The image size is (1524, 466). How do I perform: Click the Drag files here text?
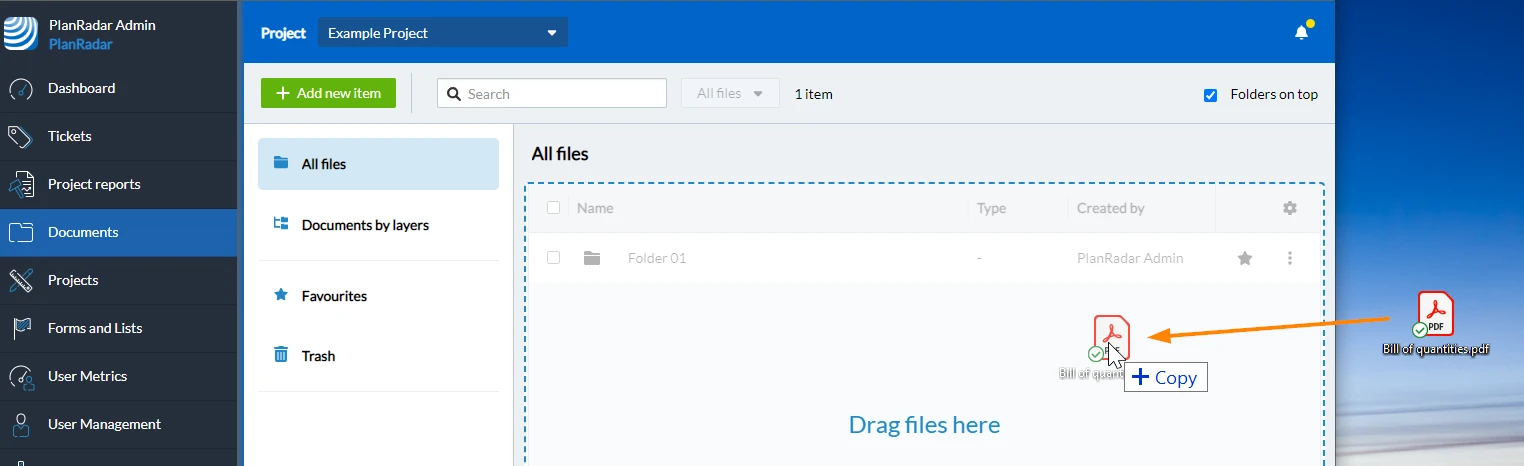coord(924,424)
